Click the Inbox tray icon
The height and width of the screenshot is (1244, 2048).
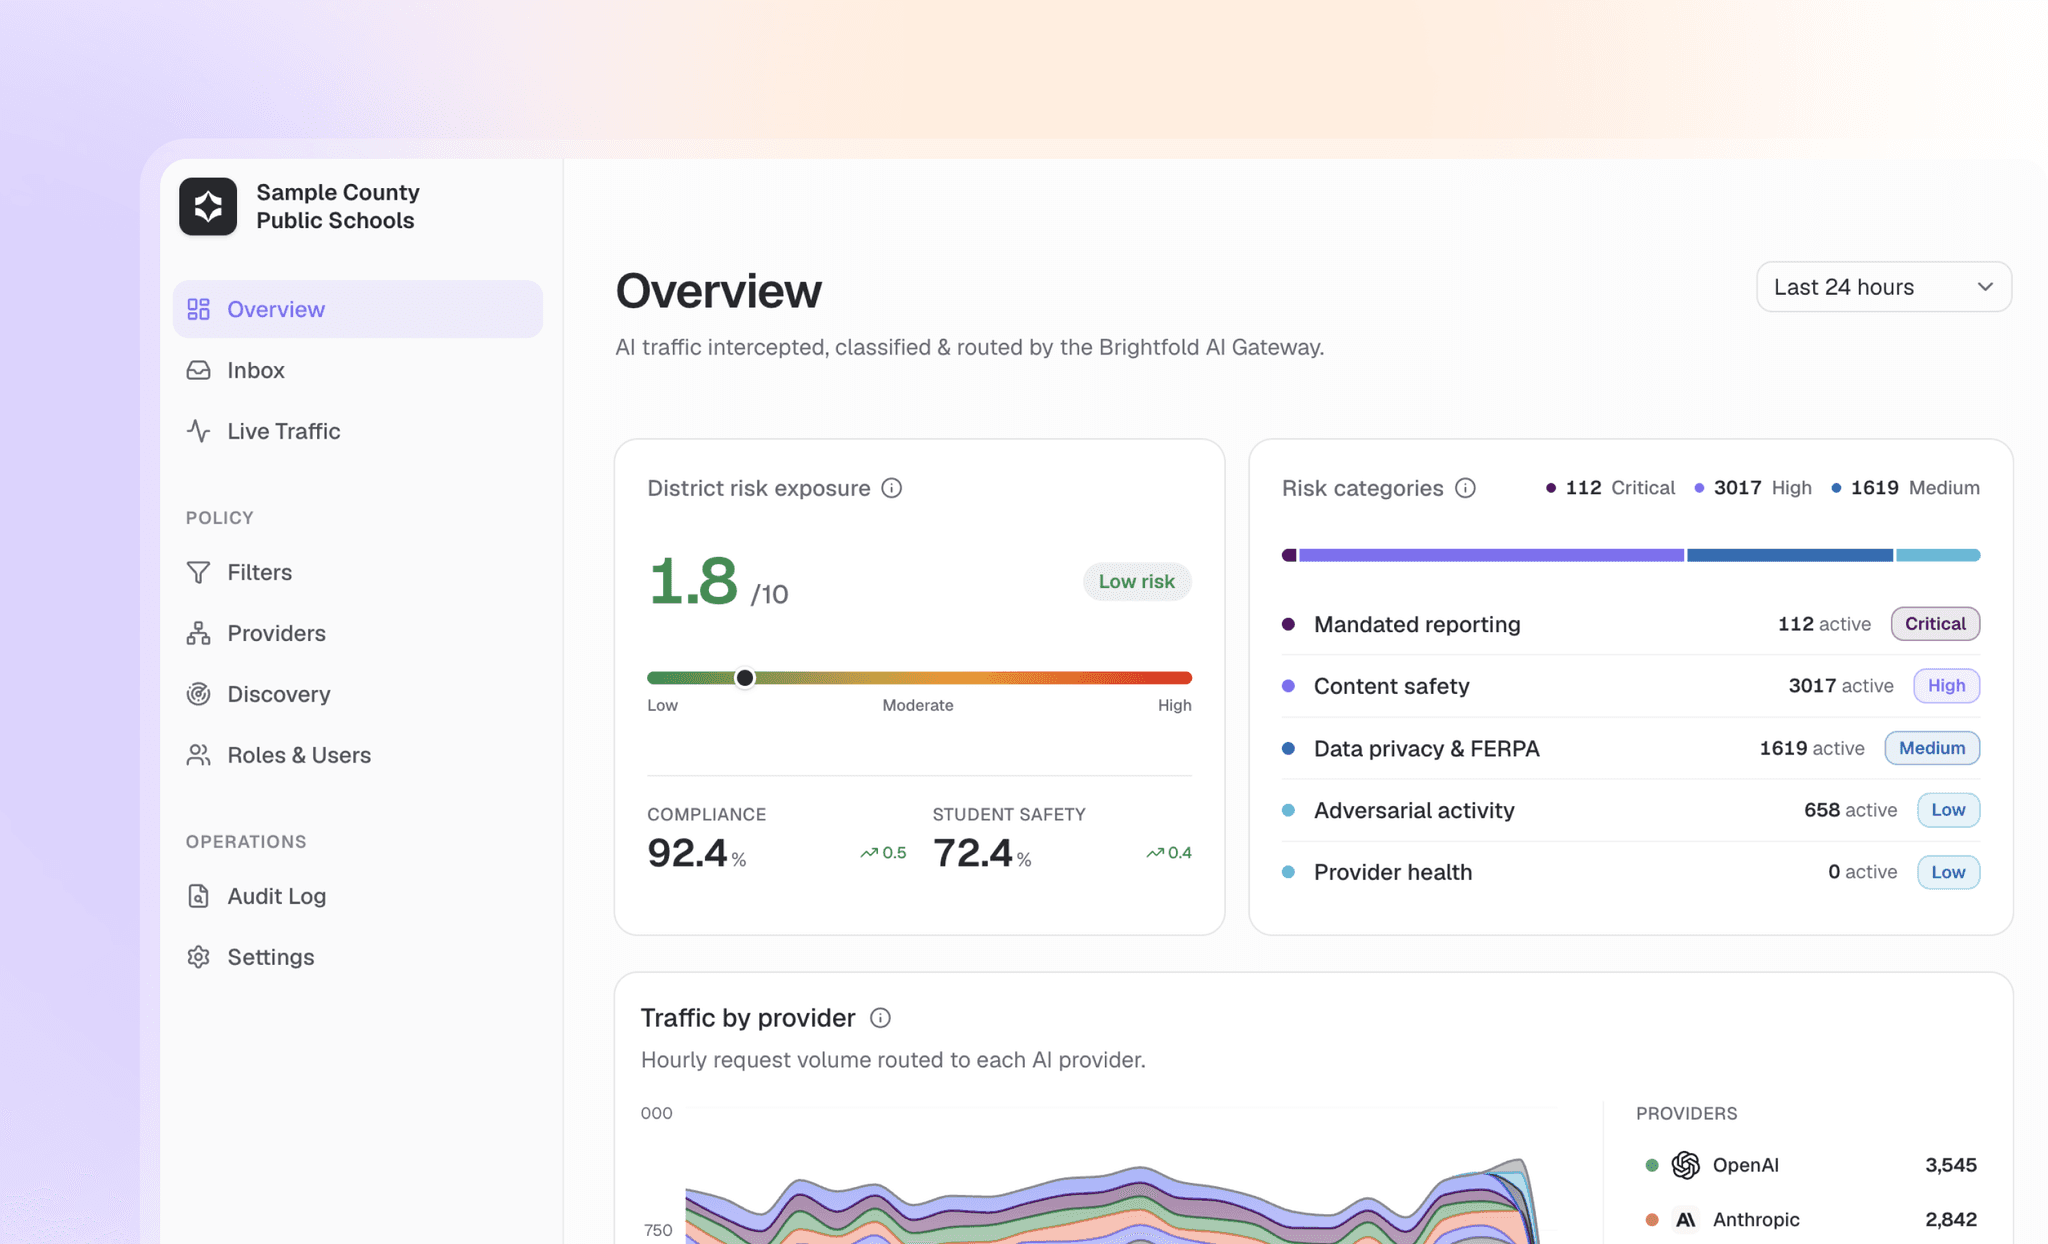click(x=198, y=370)
